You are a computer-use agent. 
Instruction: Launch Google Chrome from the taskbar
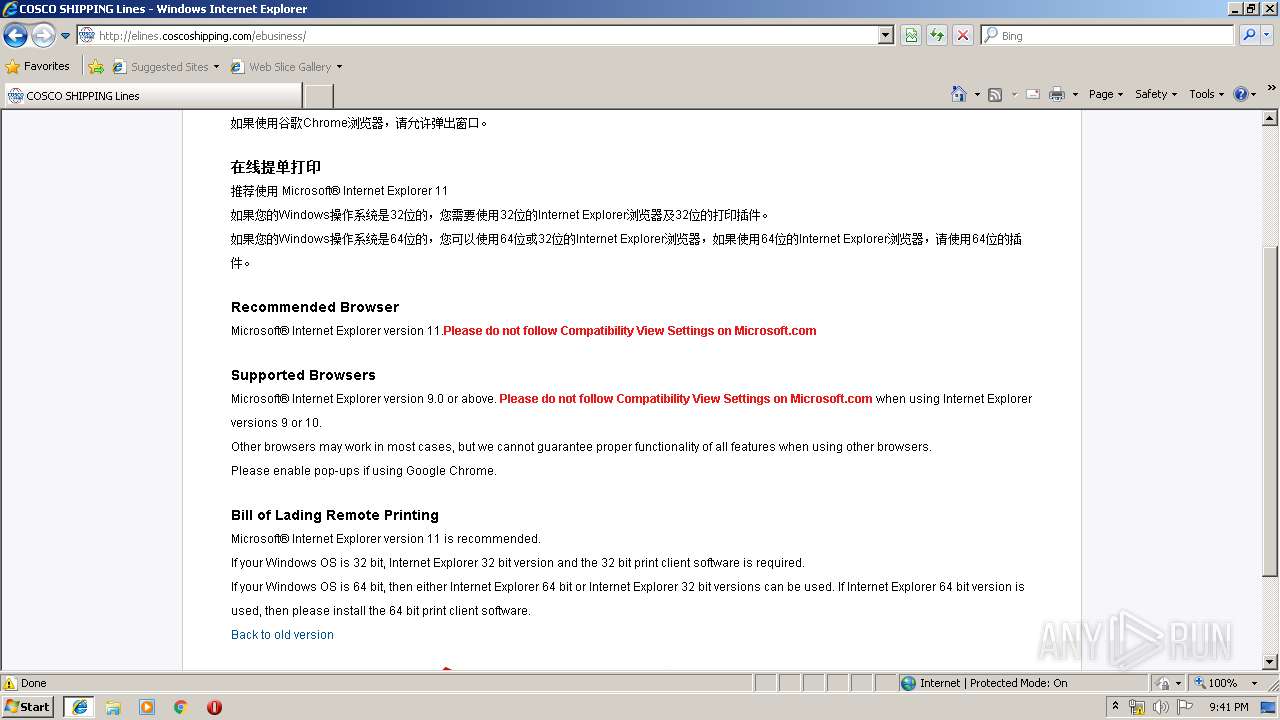(181, 707)
